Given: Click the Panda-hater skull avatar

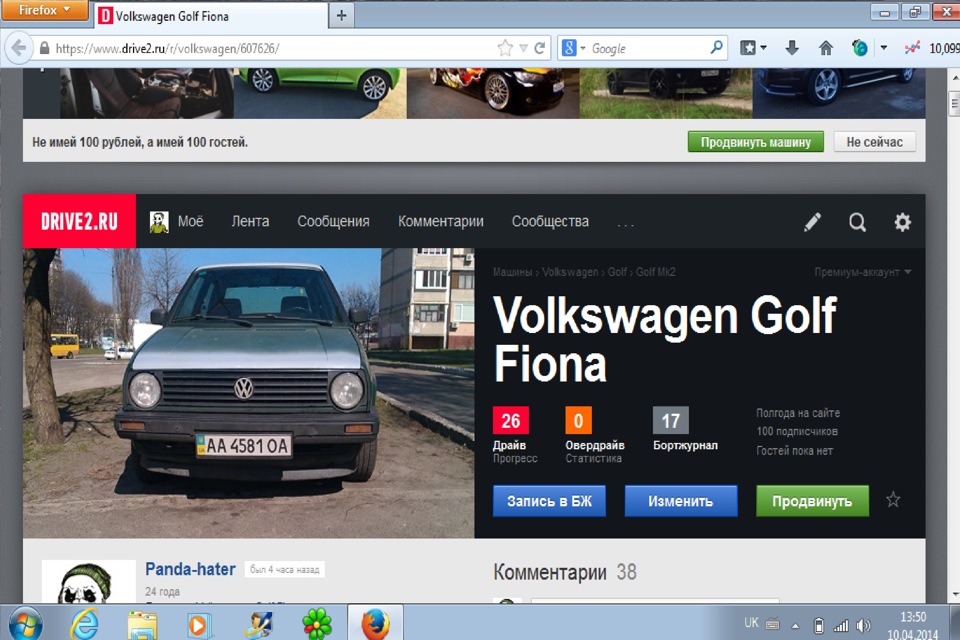Looking at the screenshot, I should pyautogui.click(x=89, y=581).
